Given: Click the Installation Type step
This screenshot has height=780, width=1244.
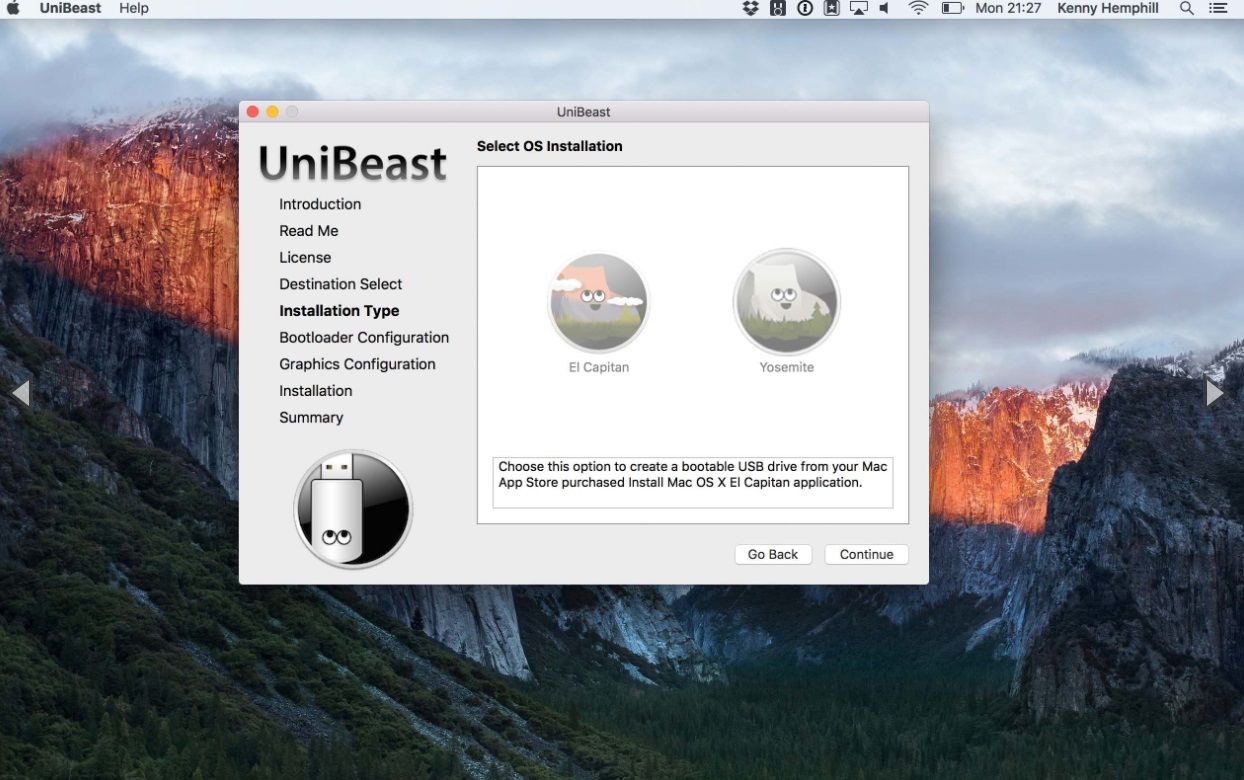Looking at the screenshot, I should click(x=339, y=311).
